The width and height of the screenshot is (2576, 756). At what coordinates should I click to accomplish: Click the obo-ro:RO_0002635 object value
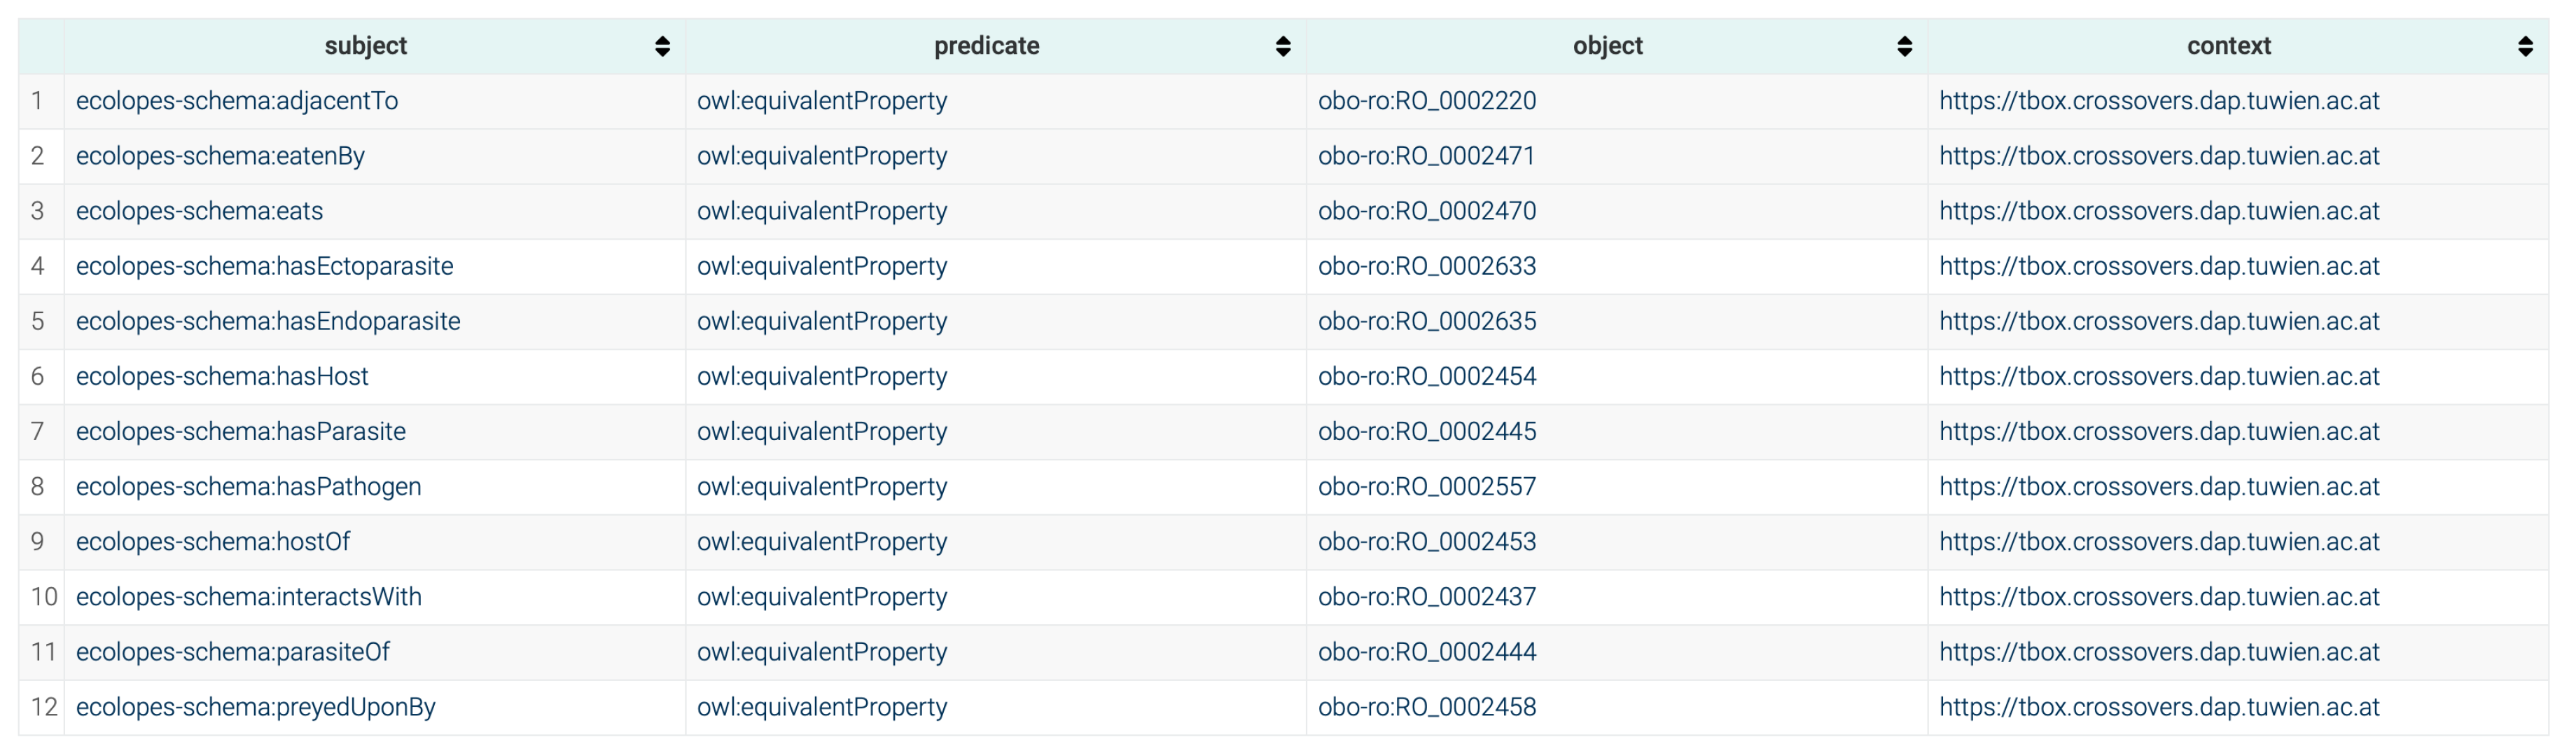(1426, 321)
